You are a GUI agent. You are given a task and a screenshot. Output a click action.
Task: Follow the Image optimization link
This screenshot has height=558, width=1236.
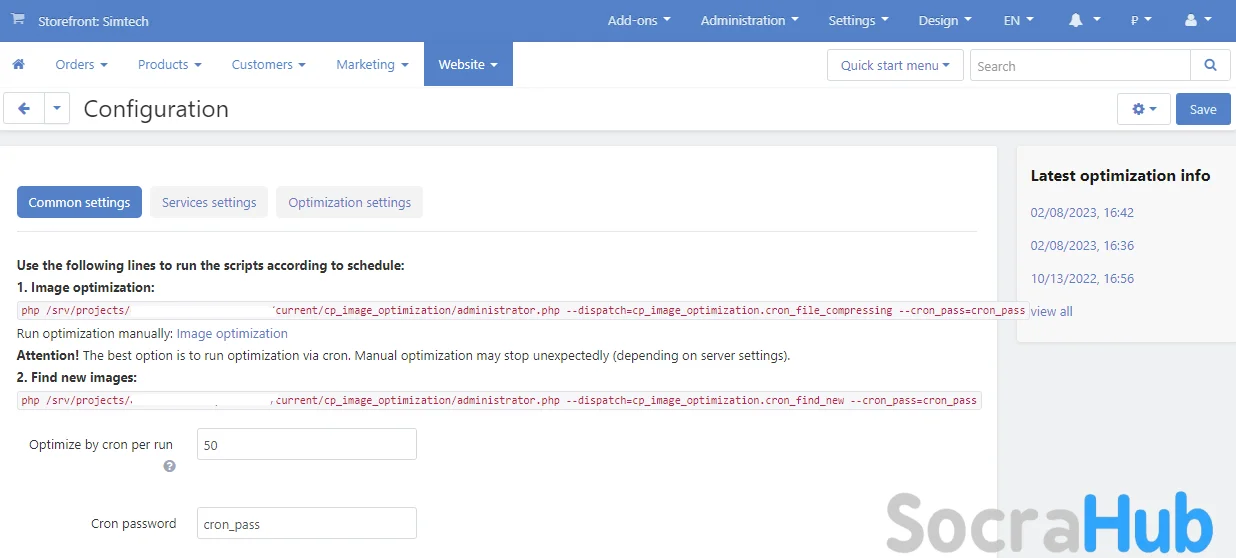(x=232, y=334)
